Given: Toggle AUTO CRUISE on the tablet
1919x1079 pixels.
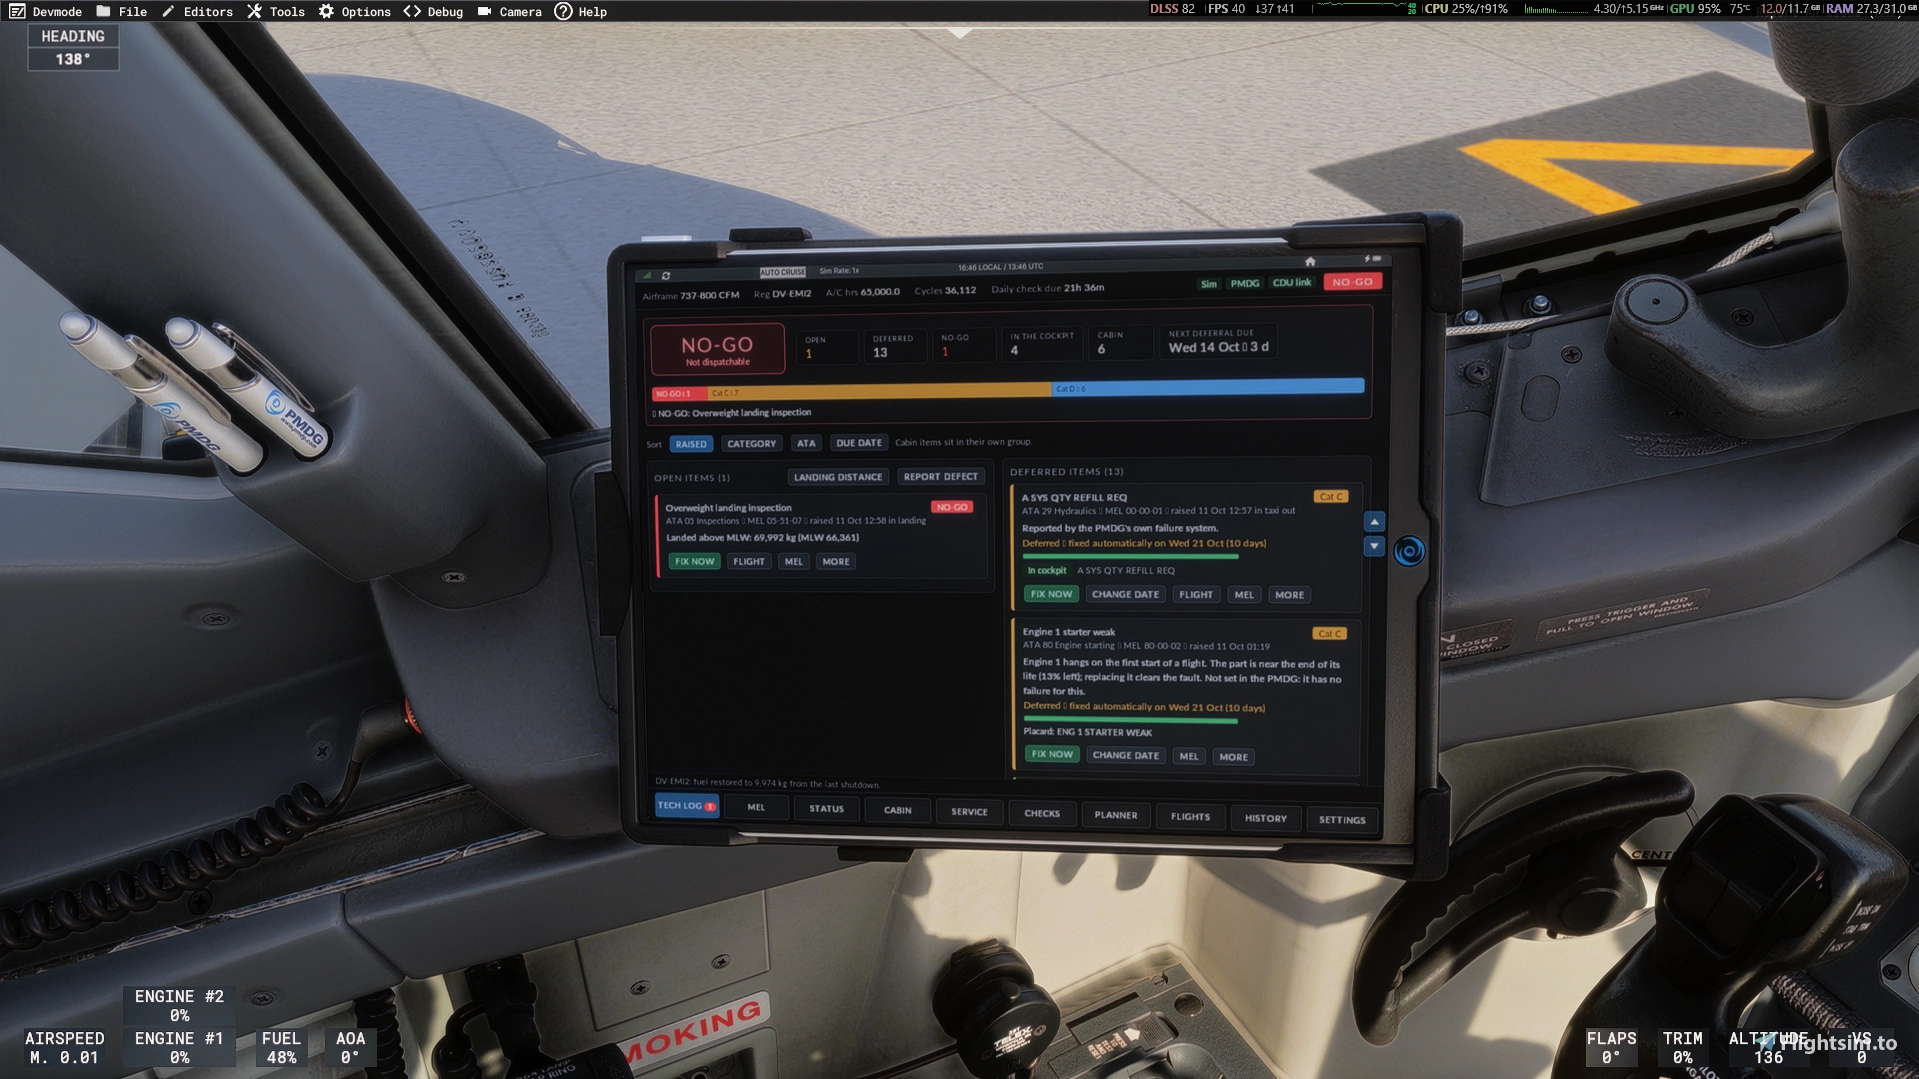Looking at the screenshot, I should 782,272.
